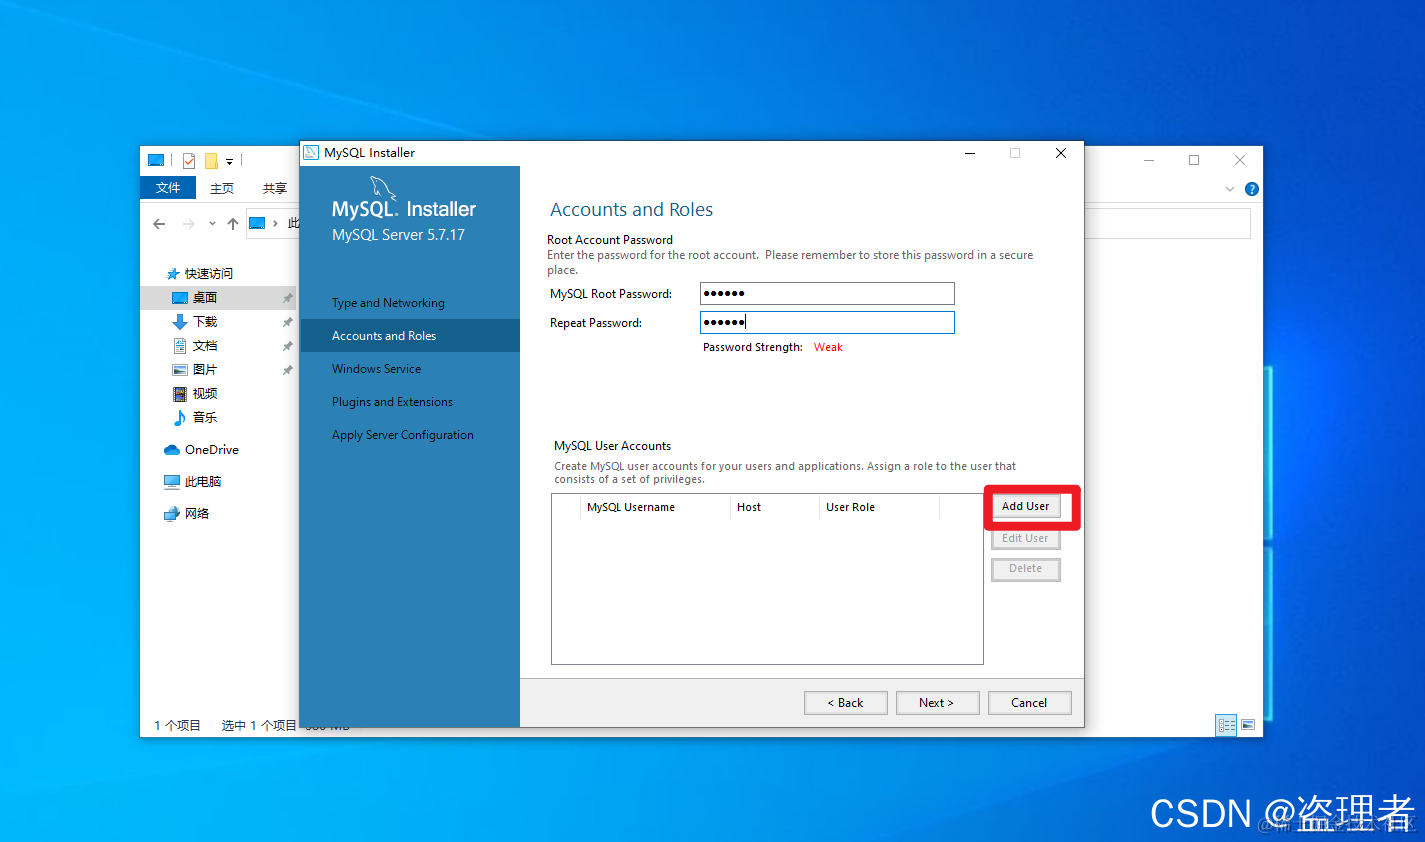
Task: Proceed with the Next button
Action: (x=937, y=703)
